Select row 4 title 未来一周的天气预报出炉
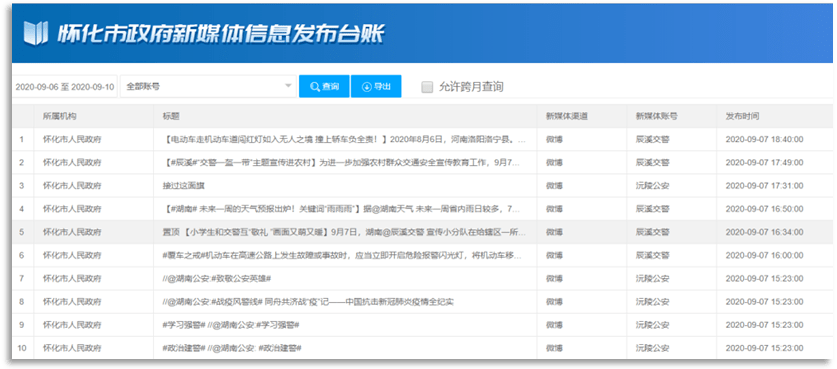This screenshot has height=369, width=837. (x=342, y=209)
